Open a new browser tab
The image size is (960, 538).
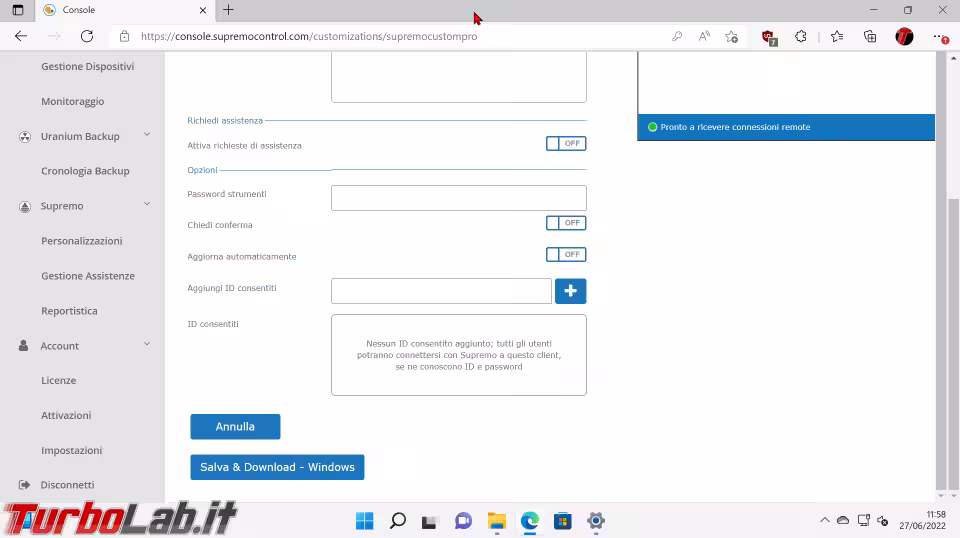click(228, 10)
